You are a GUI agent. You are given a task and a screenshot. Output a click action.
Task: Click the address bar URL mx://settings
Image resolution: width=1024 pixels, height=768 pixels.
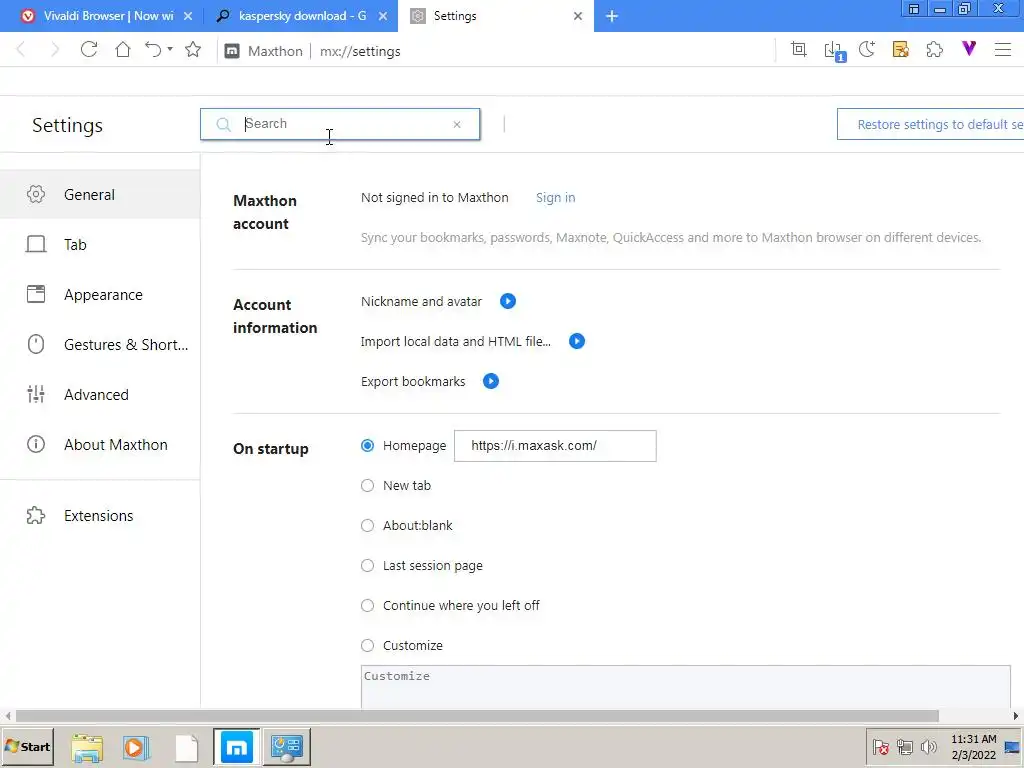(x=360, y=52)
